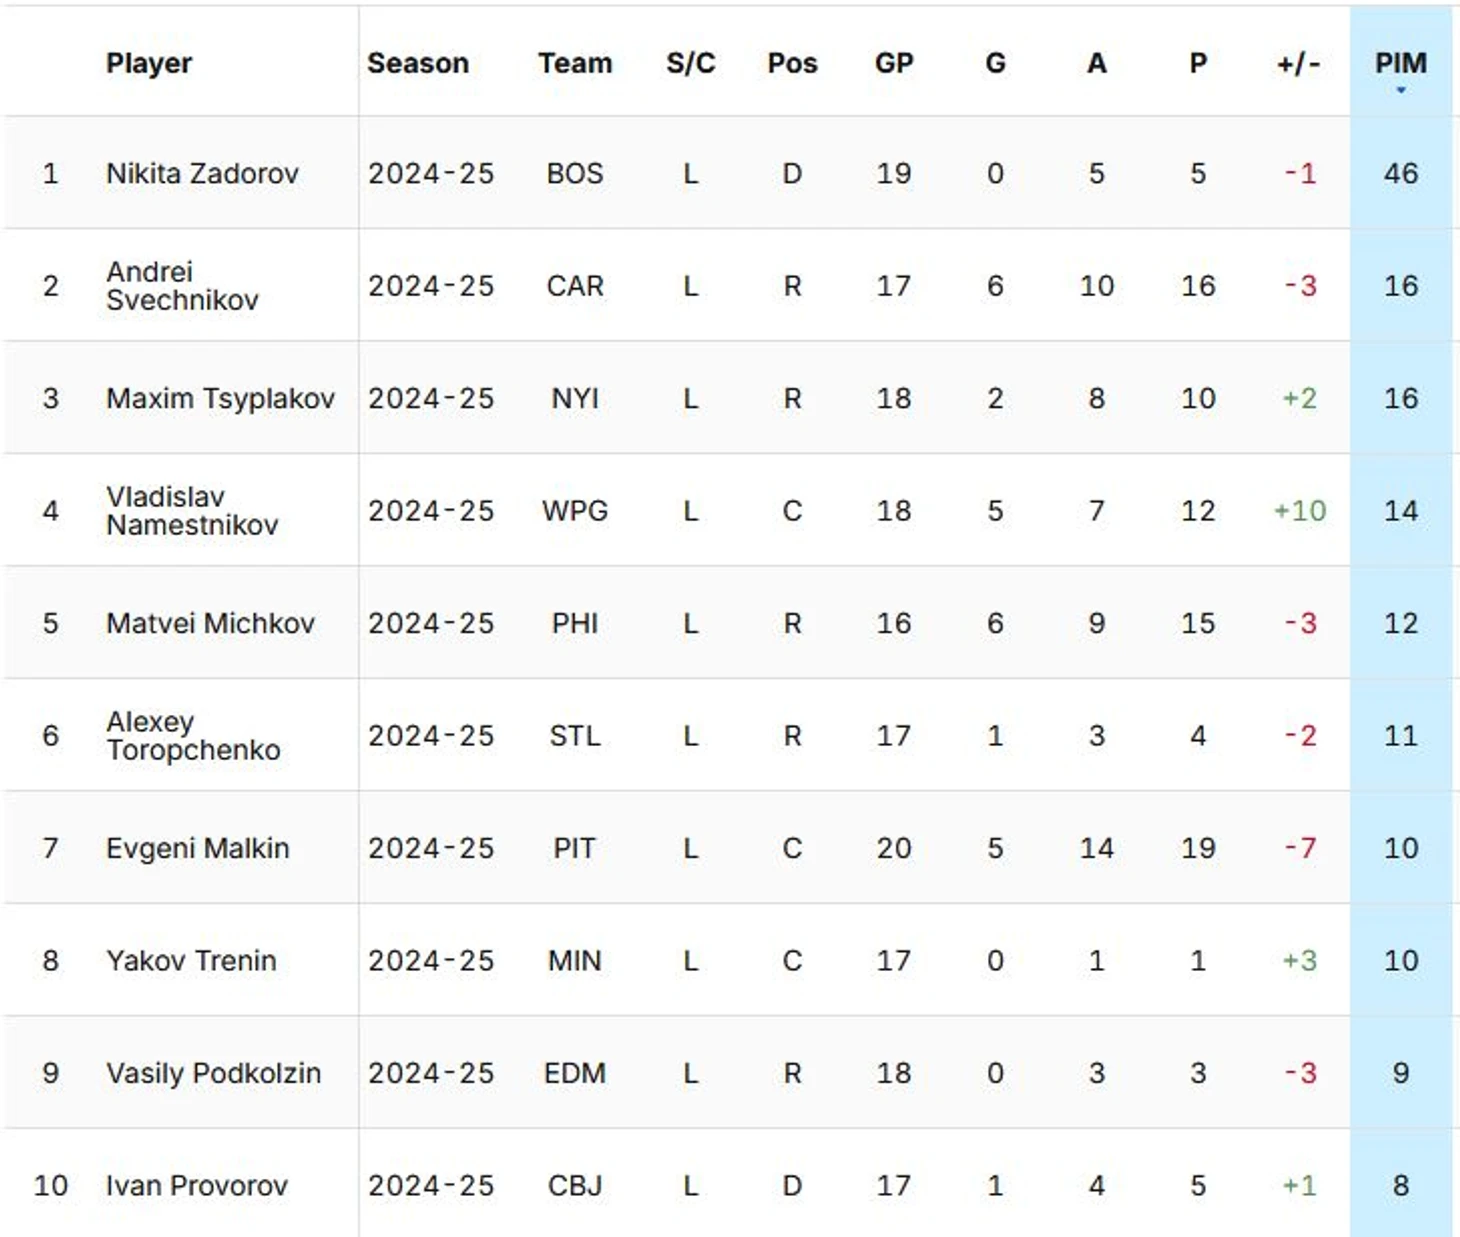The image size is (1460, 1237).
Task: Select Maxim Tsyplakov player name
Action: 220,398
